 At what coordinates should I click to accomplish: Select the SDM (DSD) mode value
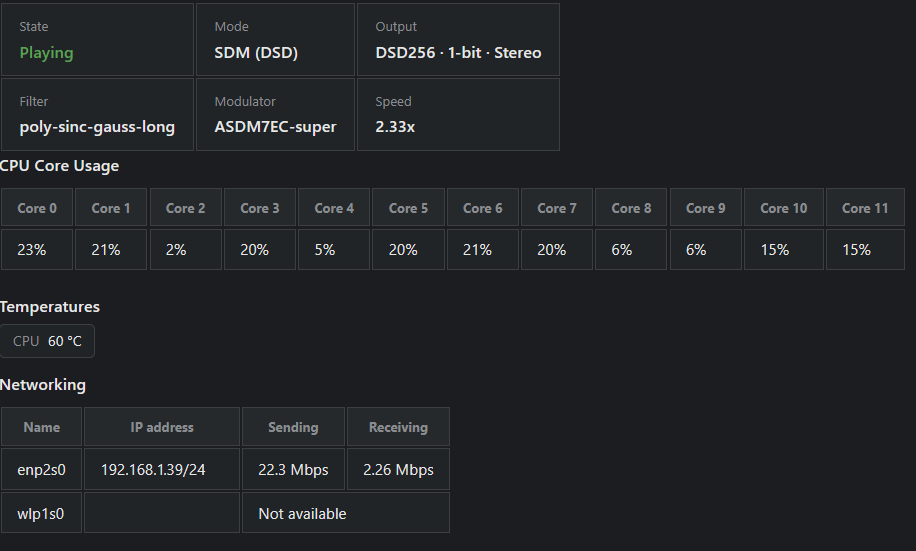(x=256, y=53)
